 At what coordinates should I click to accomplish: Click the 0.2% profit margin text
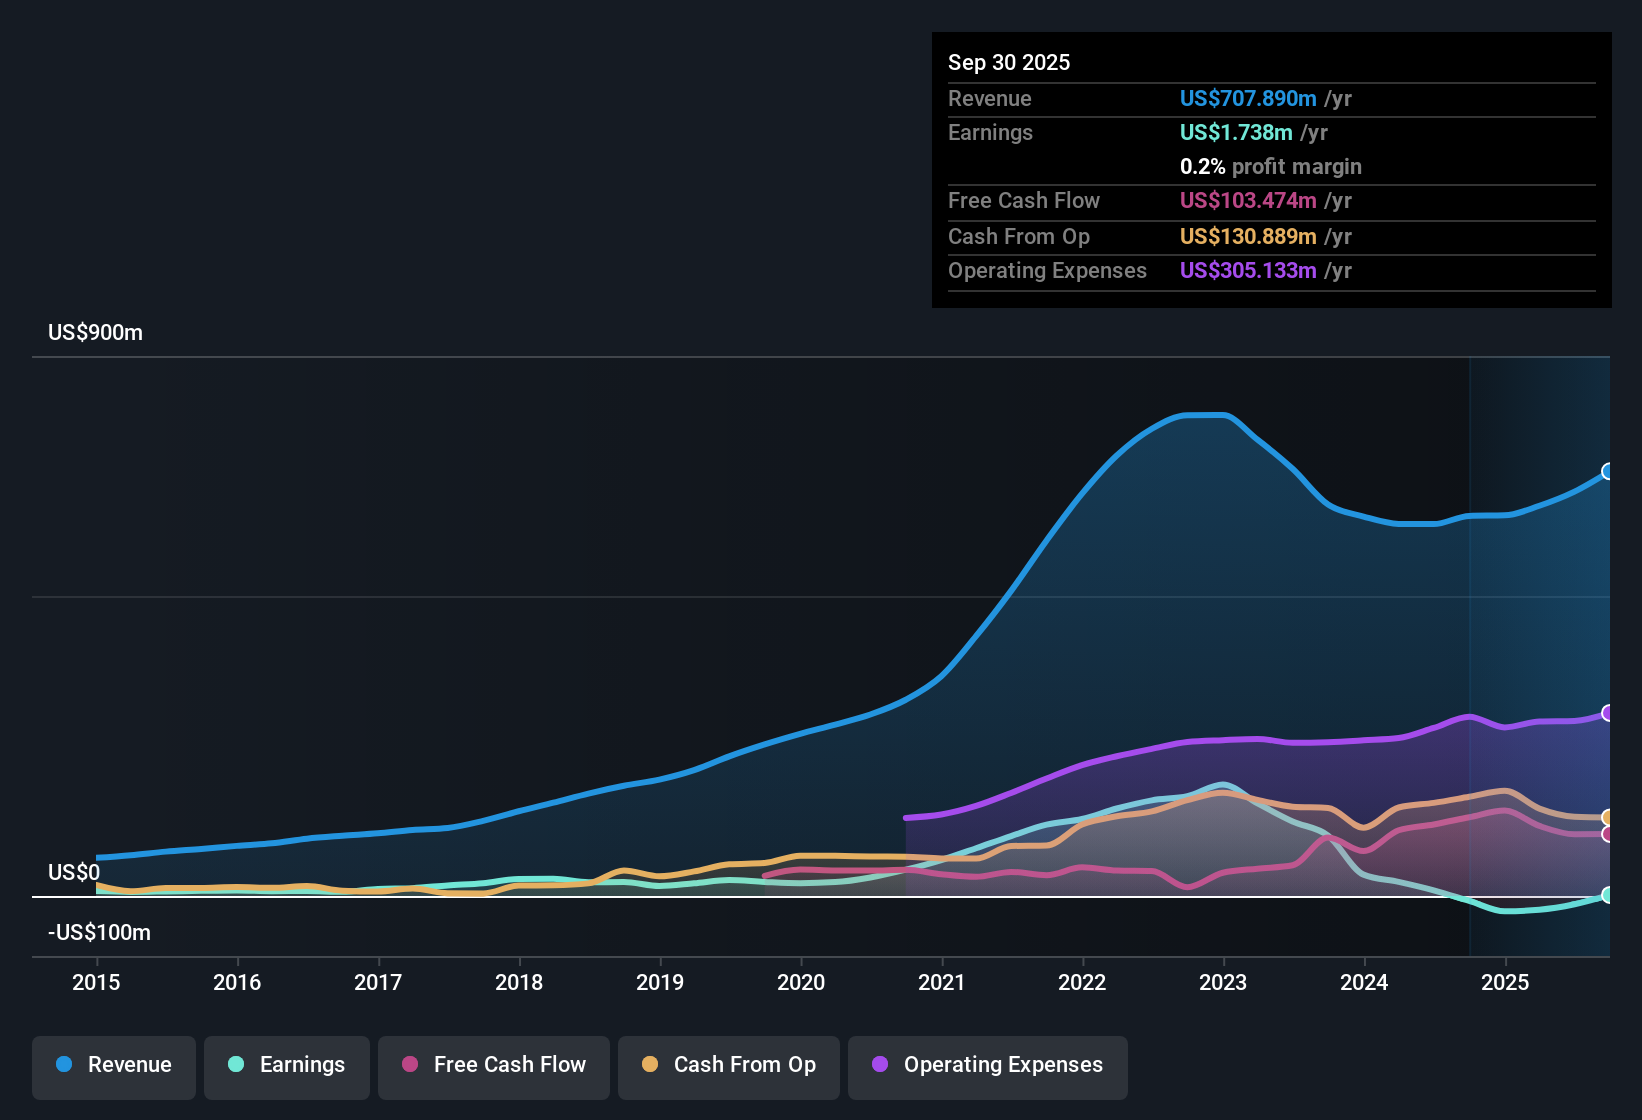1270,167
